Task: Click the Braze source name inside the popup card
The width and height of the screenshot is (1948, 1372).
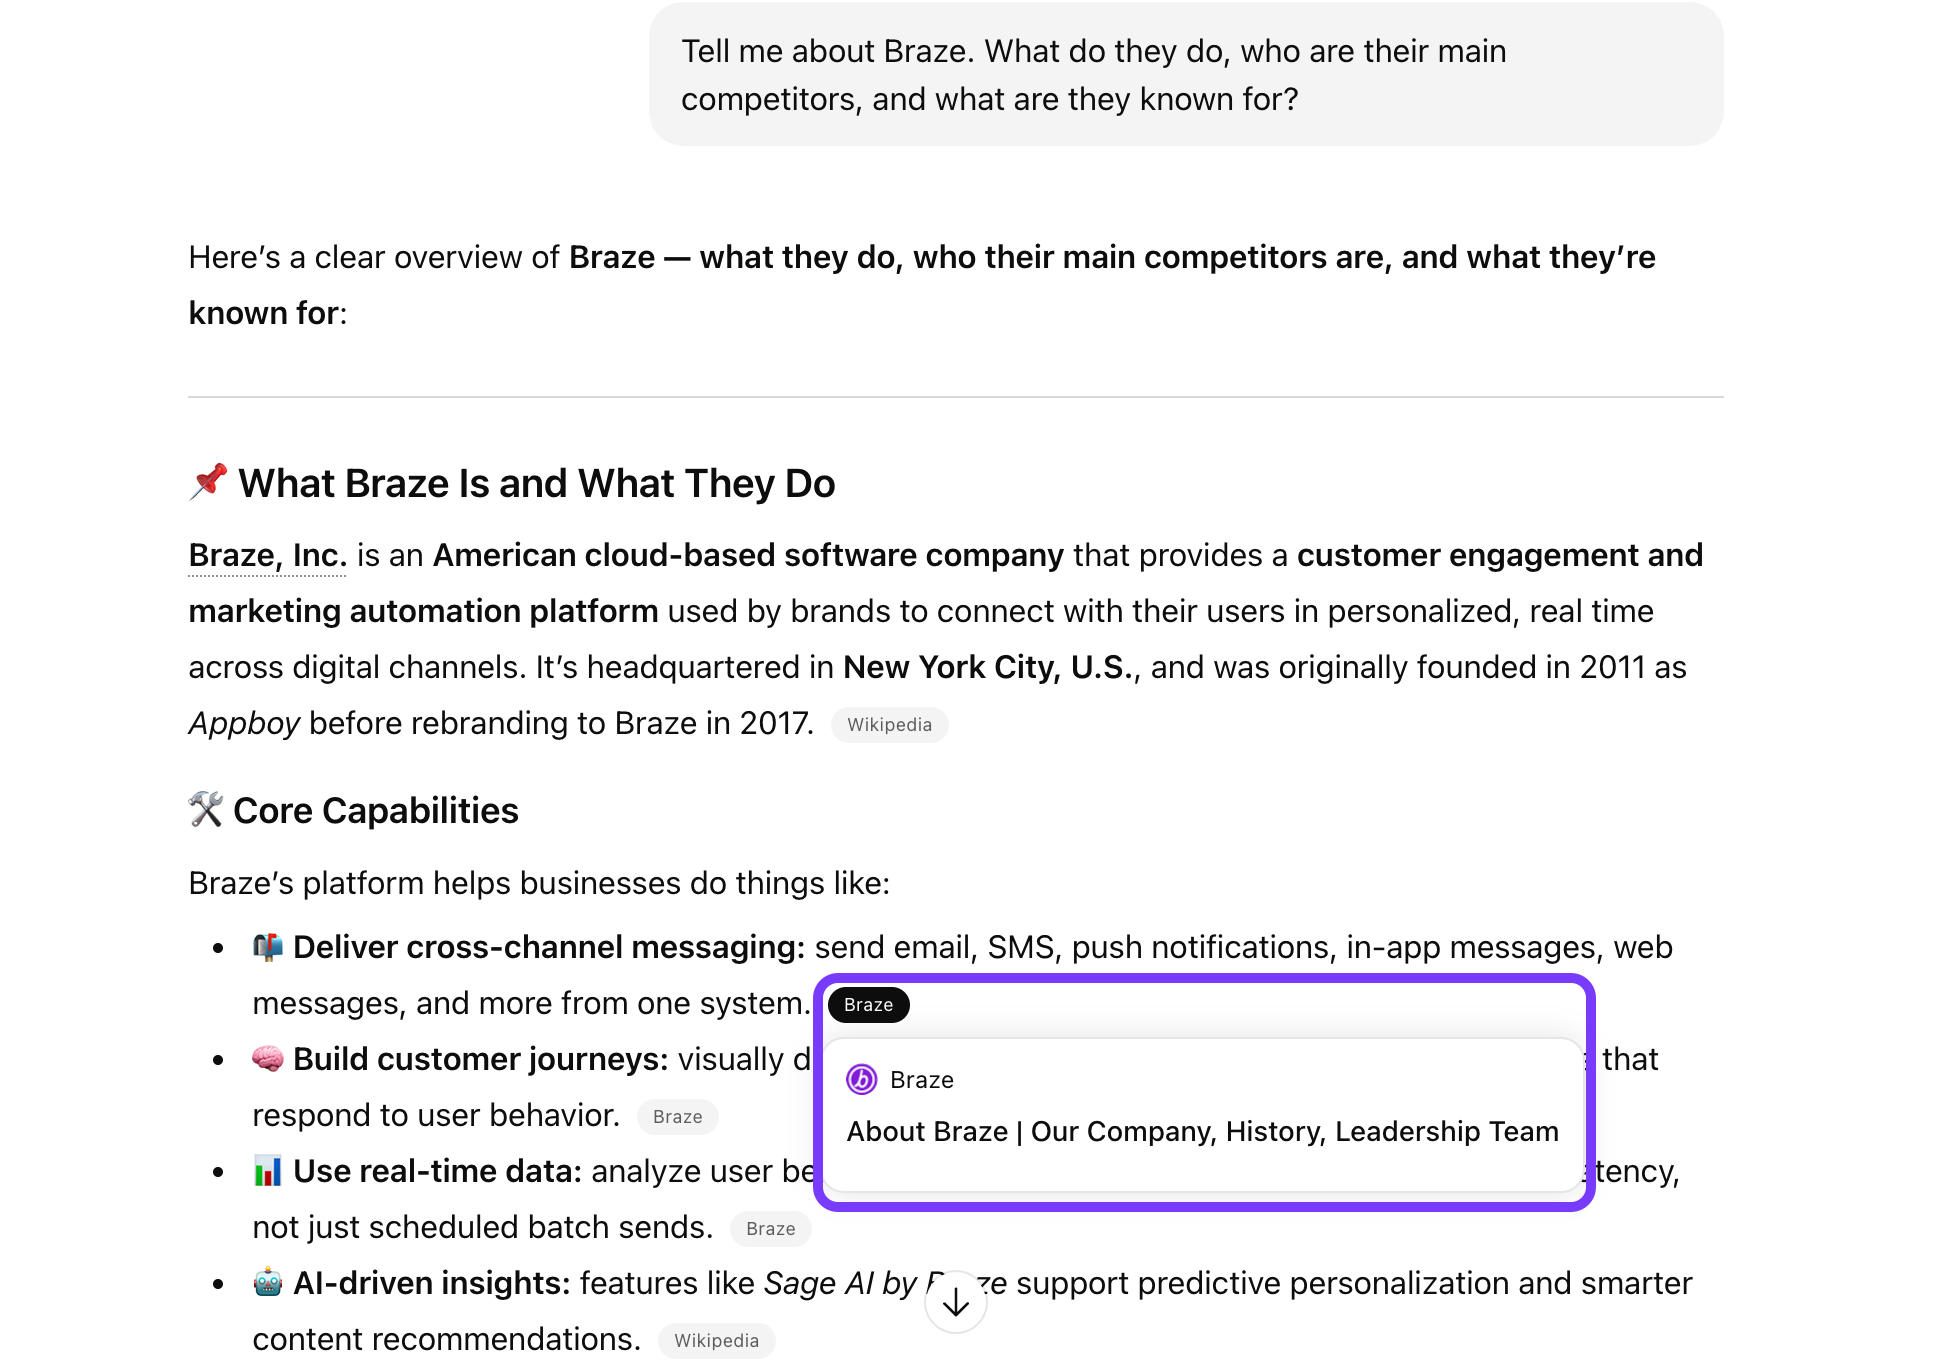Action: (x=921, y=1080)
